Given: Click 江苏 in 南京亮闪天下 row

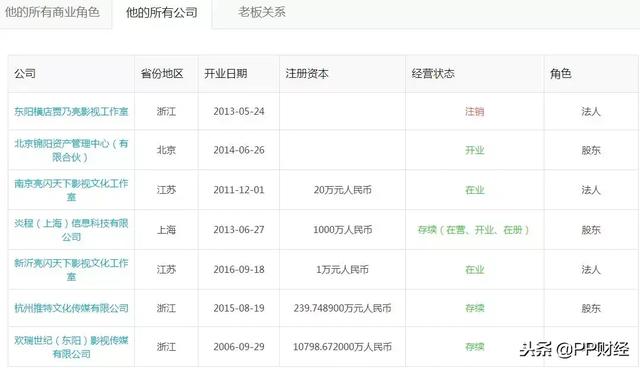Looking at the screenshot, I should (x=166, y=190).
